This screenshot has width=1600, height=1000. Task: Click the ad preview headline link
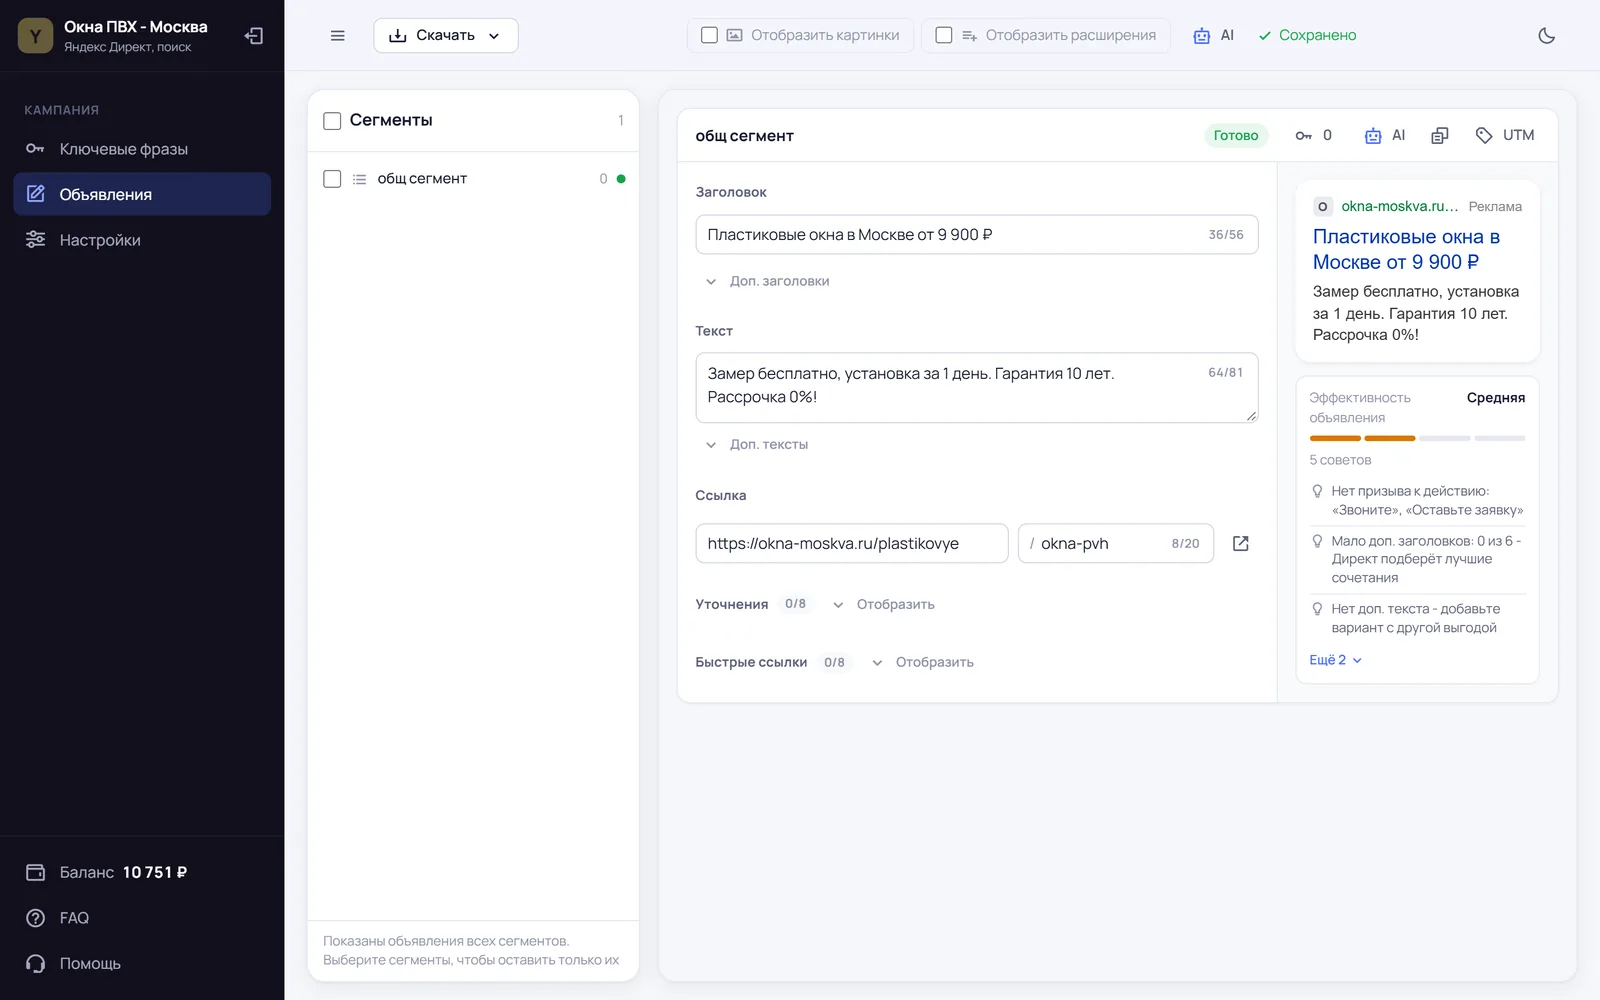click(1406, 249)
